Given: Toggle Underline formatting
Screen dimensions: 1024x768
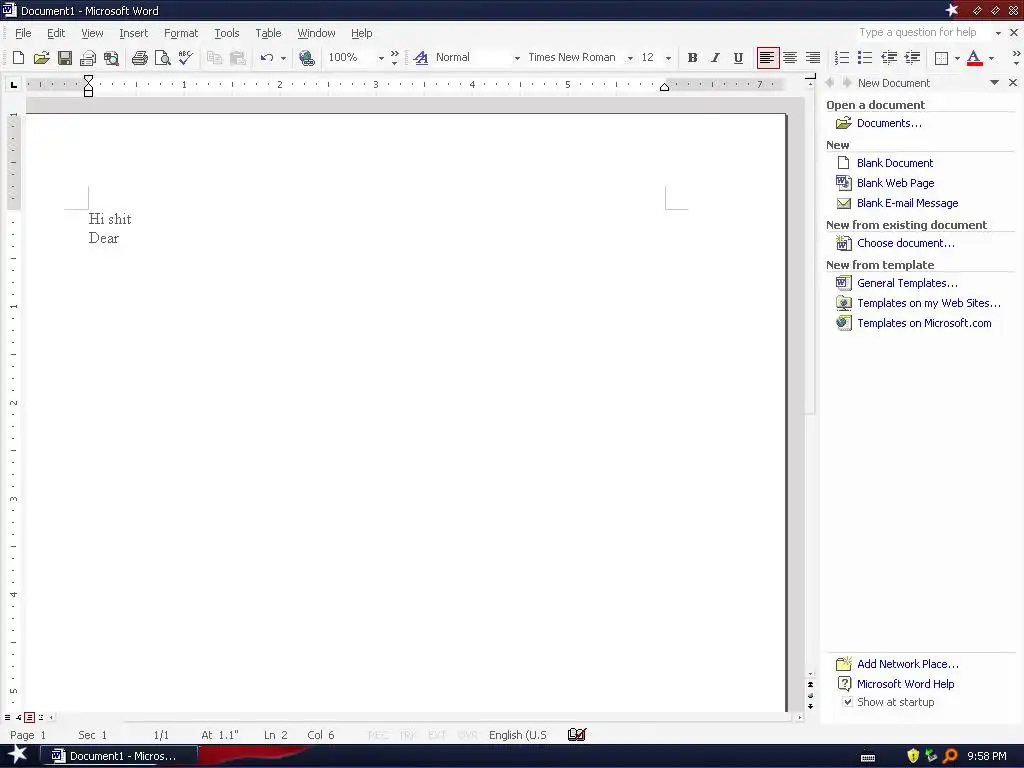Looking at the screenshot, I should pyautogui.click(x=738, y=57).
